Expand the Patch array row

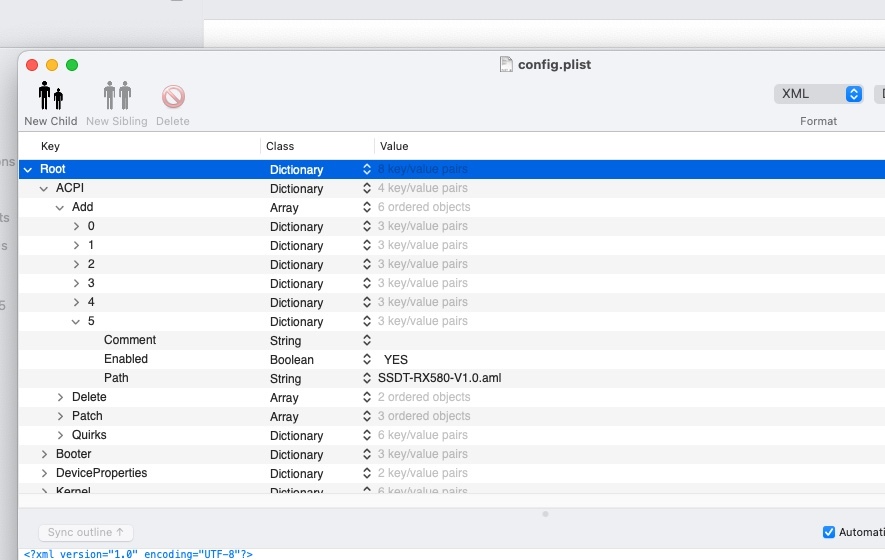point(60,417)
